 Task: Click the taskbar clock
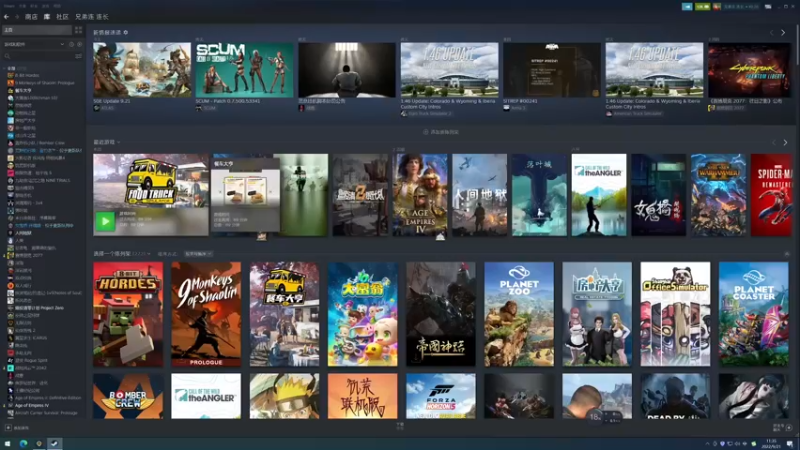point(770,444)
